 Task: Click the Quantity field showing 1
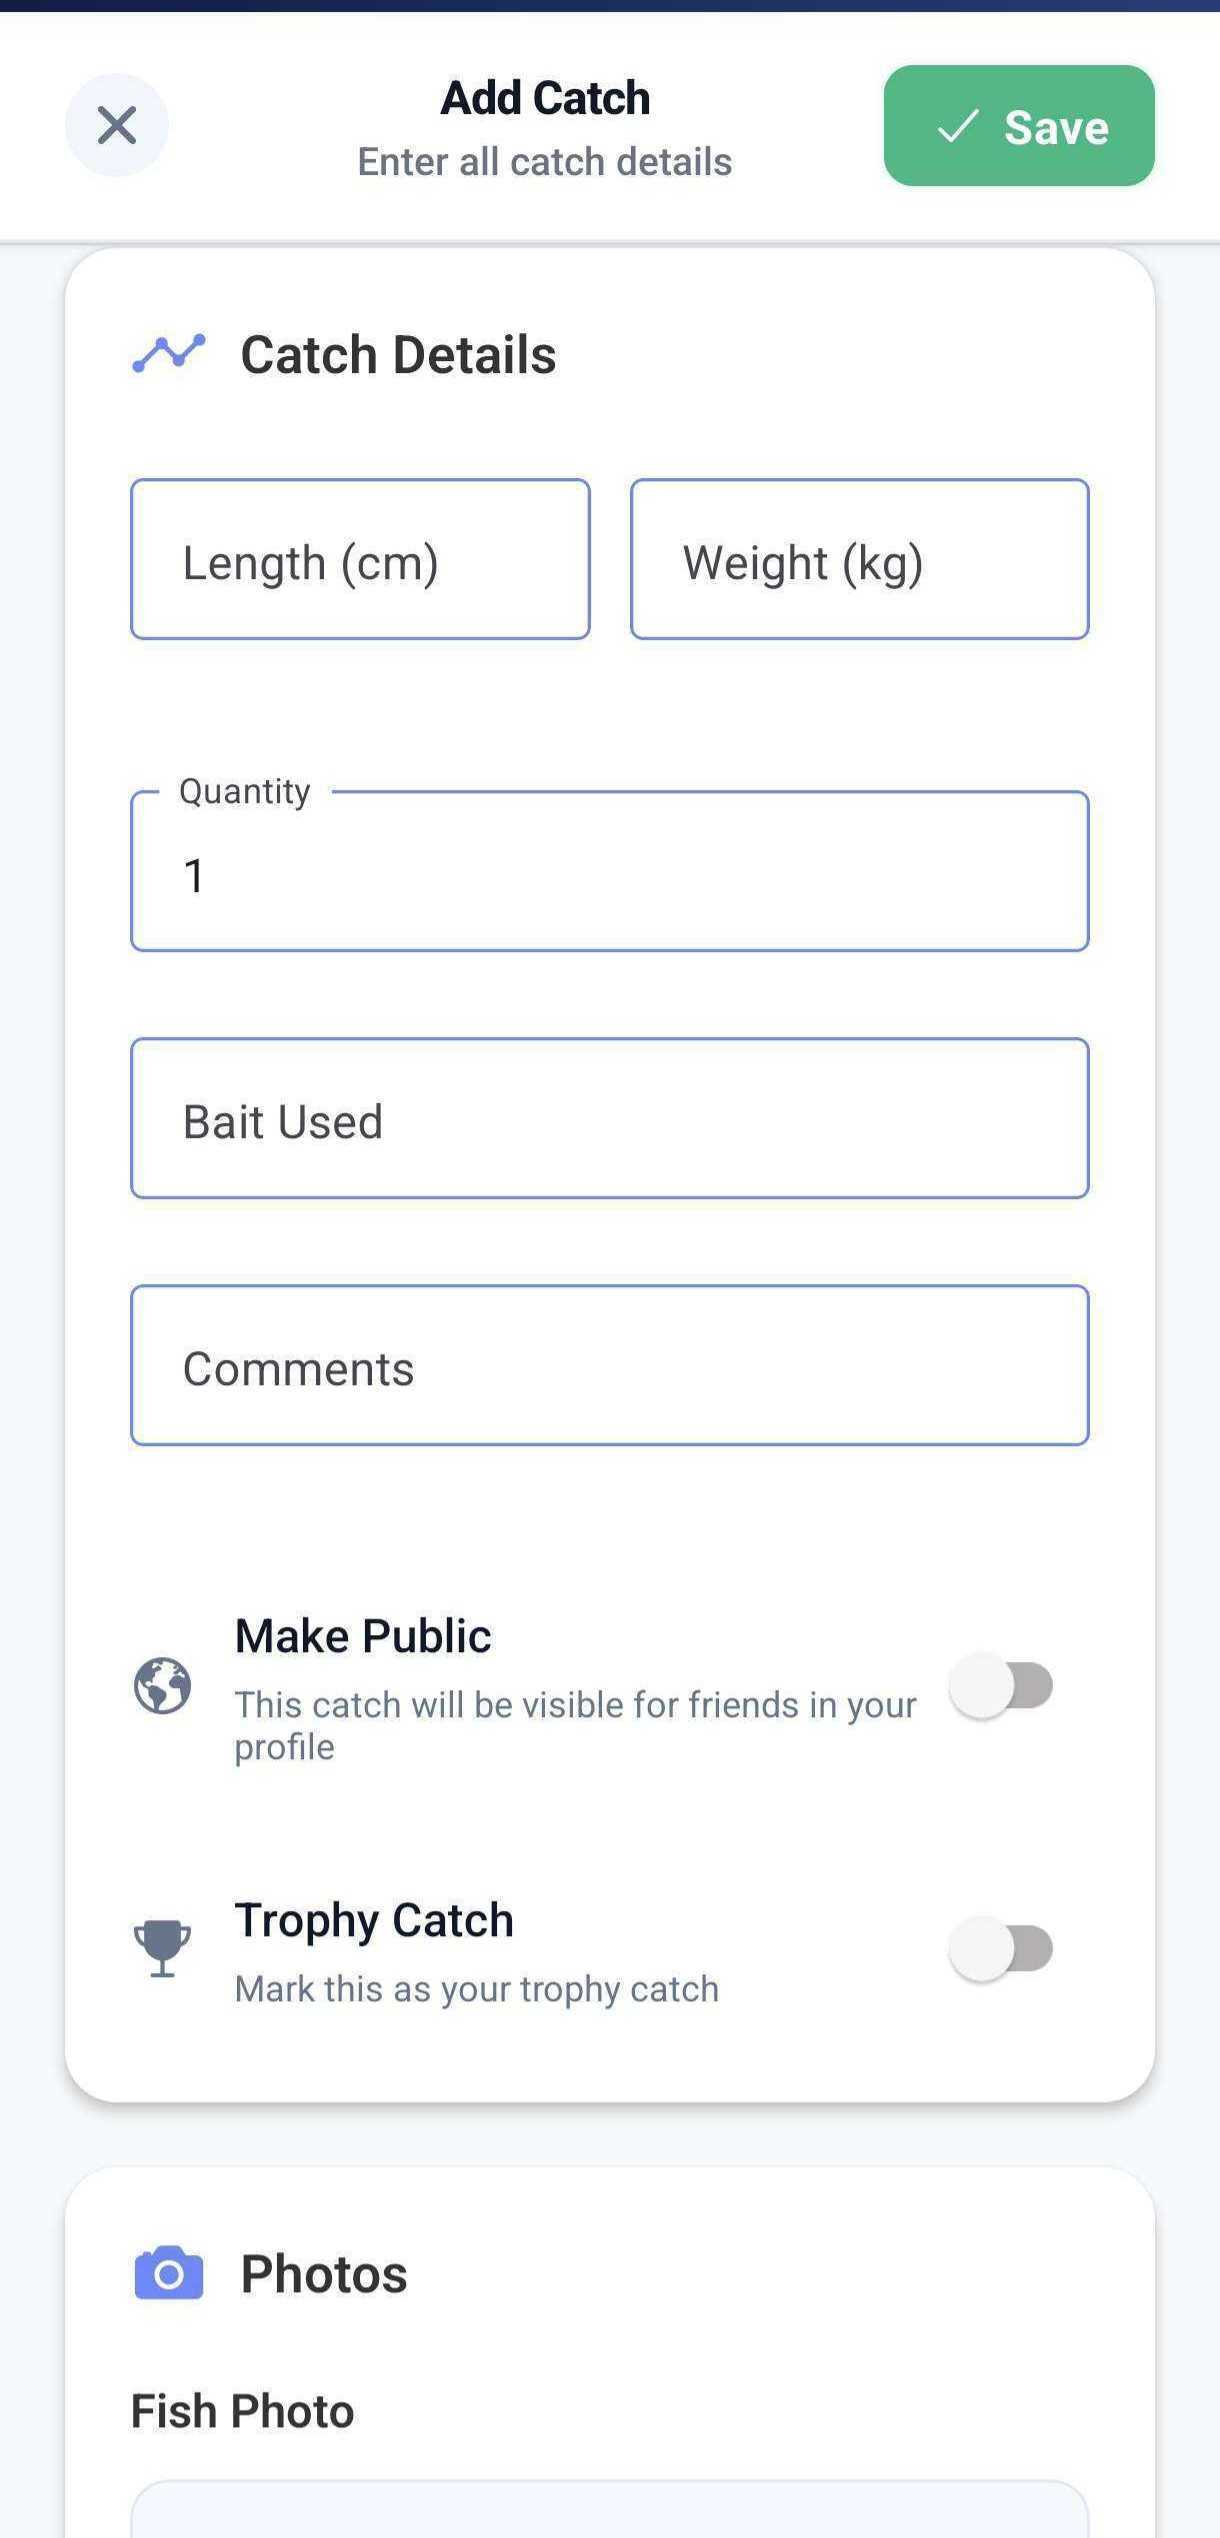point(609,872)
